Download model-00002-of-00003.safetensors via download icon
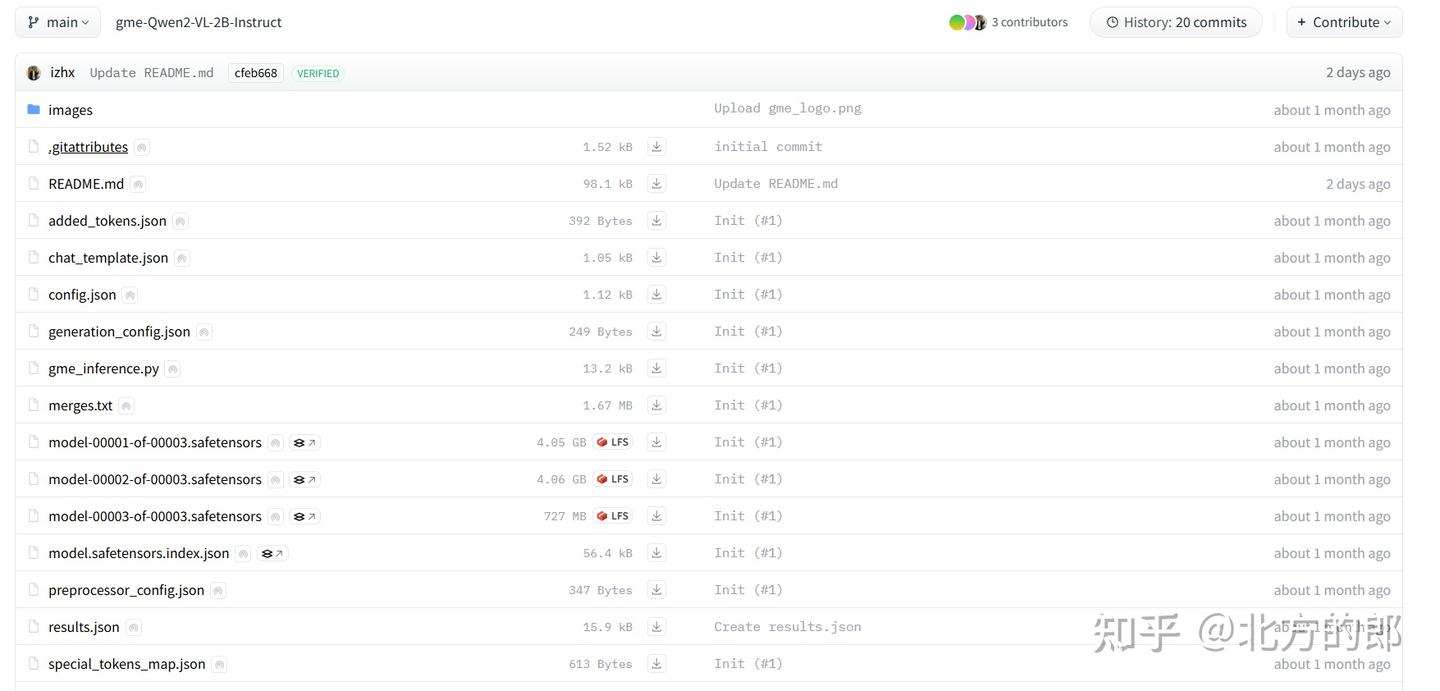The width and height of the screenshot is (1440, 691). [656, 479]
